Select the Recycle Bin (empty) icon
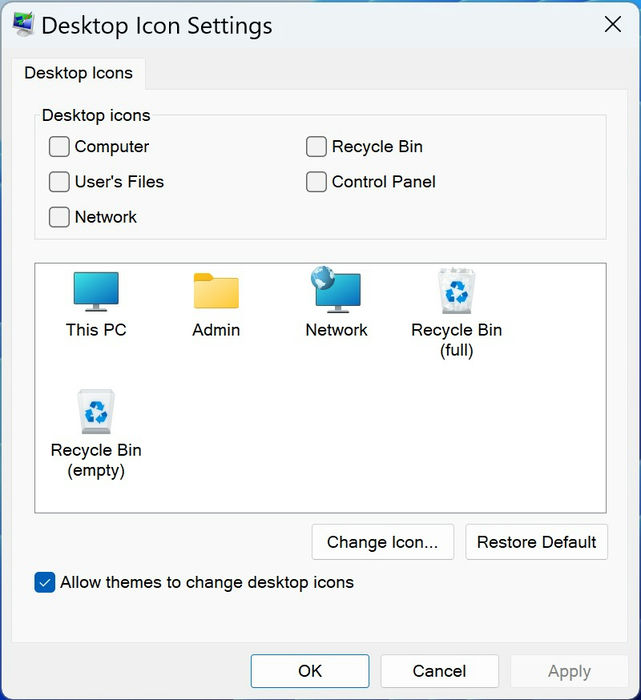This screenshot has width=641, height=700. click(x=96, y=411)
